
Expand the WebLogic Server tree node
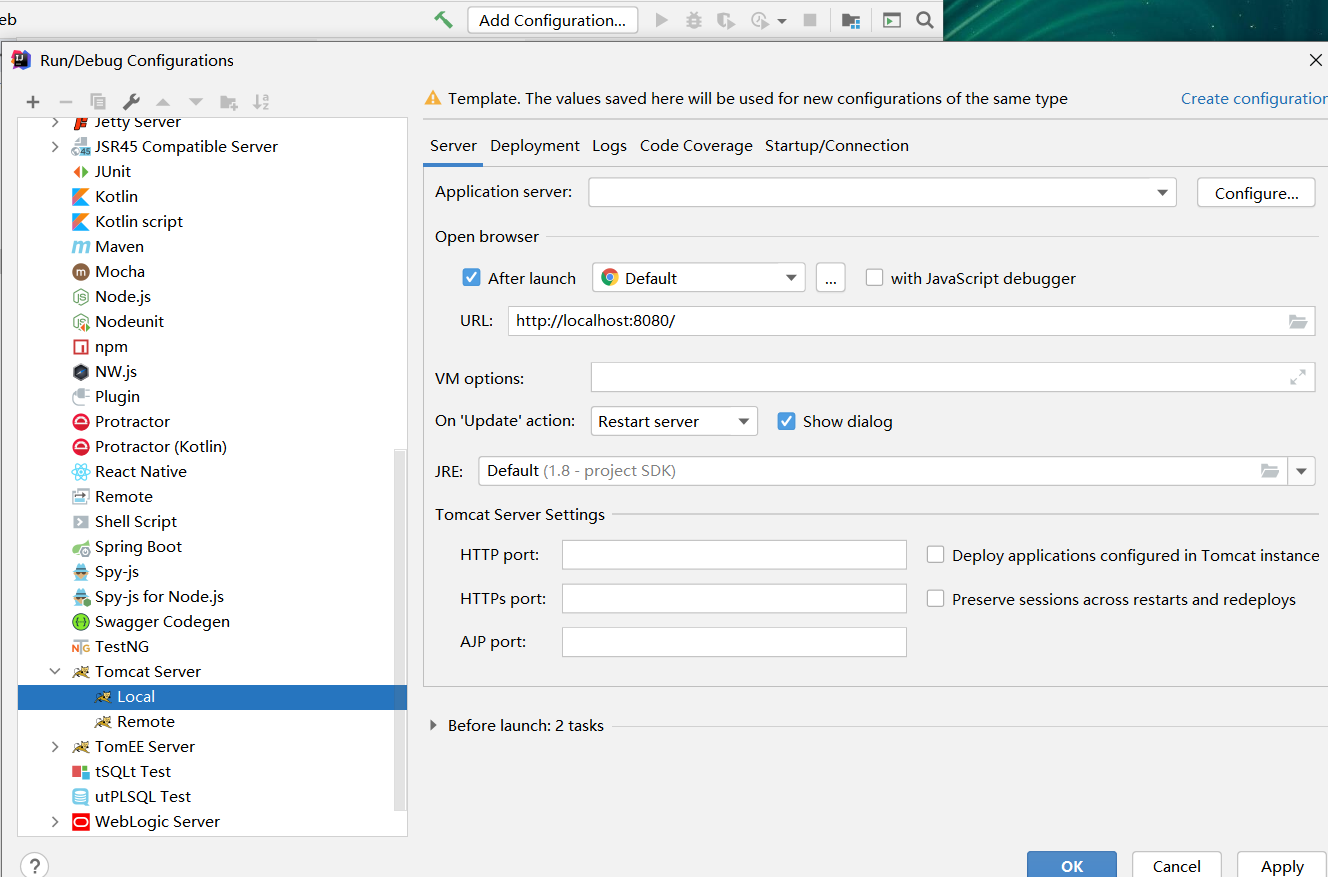point(55,821)
